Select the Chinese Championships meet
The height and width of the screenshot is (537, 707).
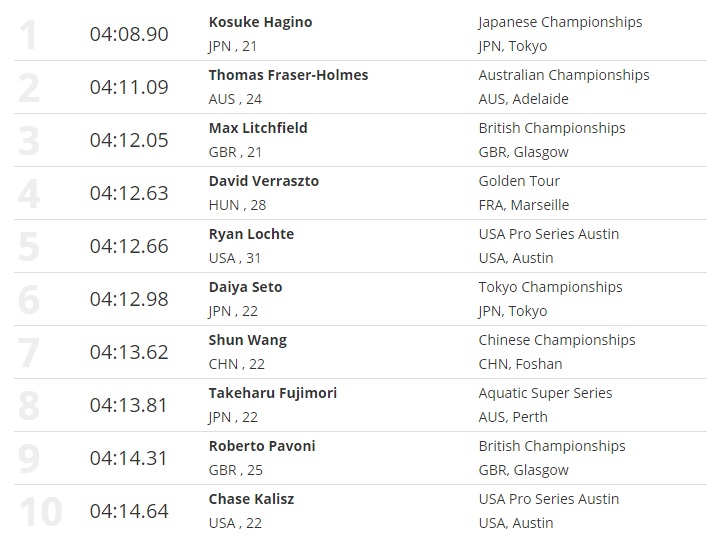[x=556, y=340]
